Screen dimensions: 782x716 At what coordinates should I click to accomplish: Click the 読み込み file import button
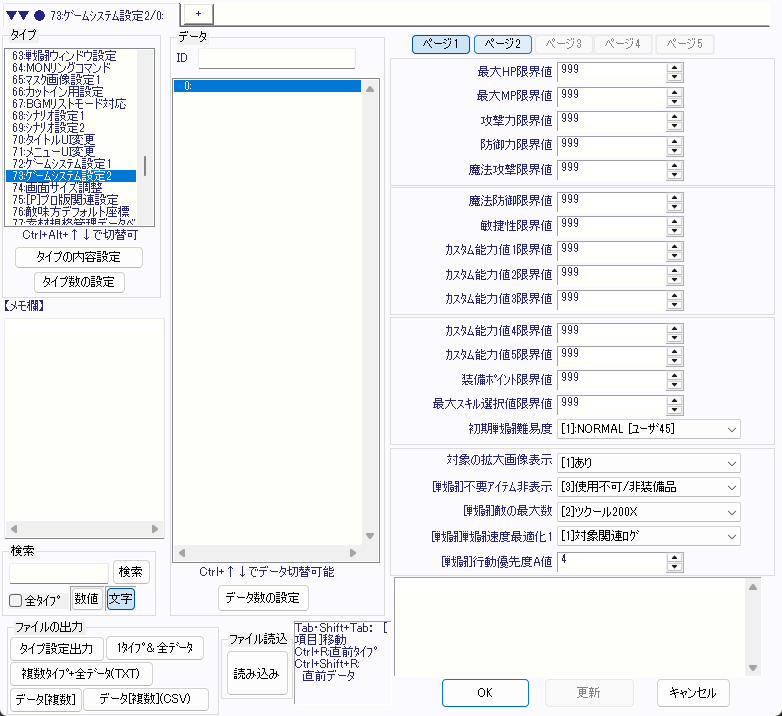[256, 673]
